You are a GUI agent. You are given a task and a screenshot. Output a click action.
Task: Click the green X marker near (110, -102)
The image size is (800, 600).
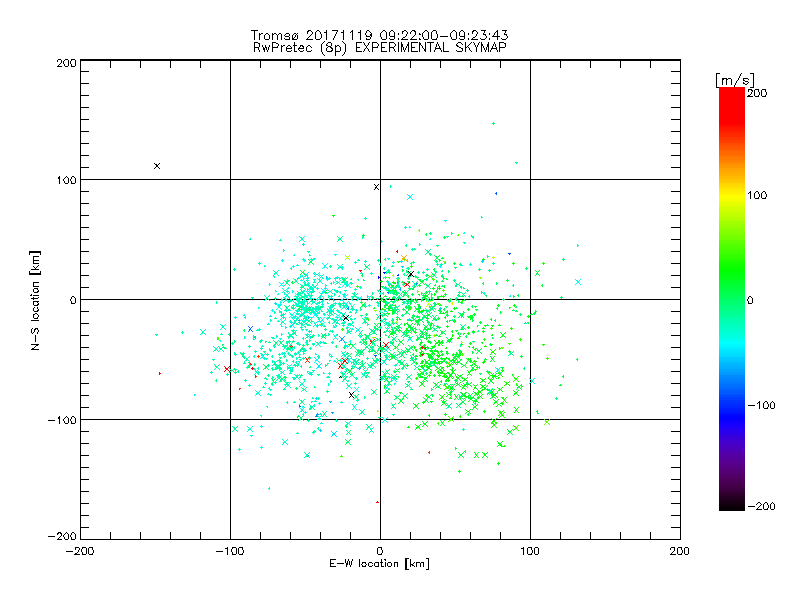547,422
